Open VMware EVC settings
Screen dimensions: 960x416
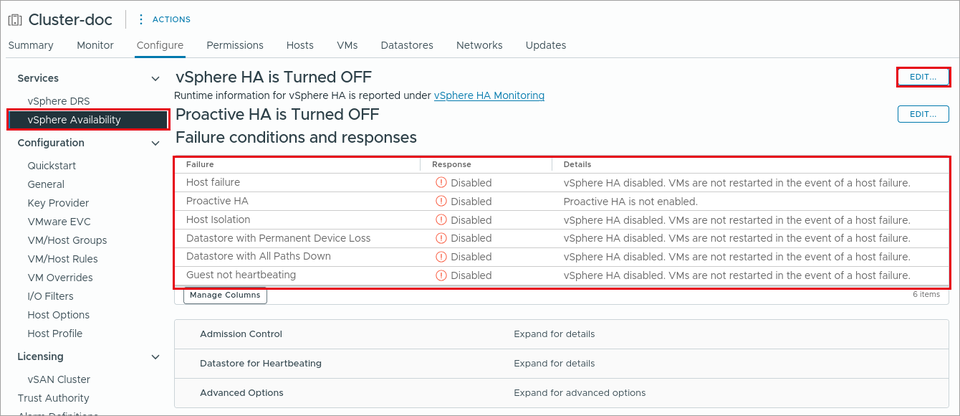click(59, 222)
